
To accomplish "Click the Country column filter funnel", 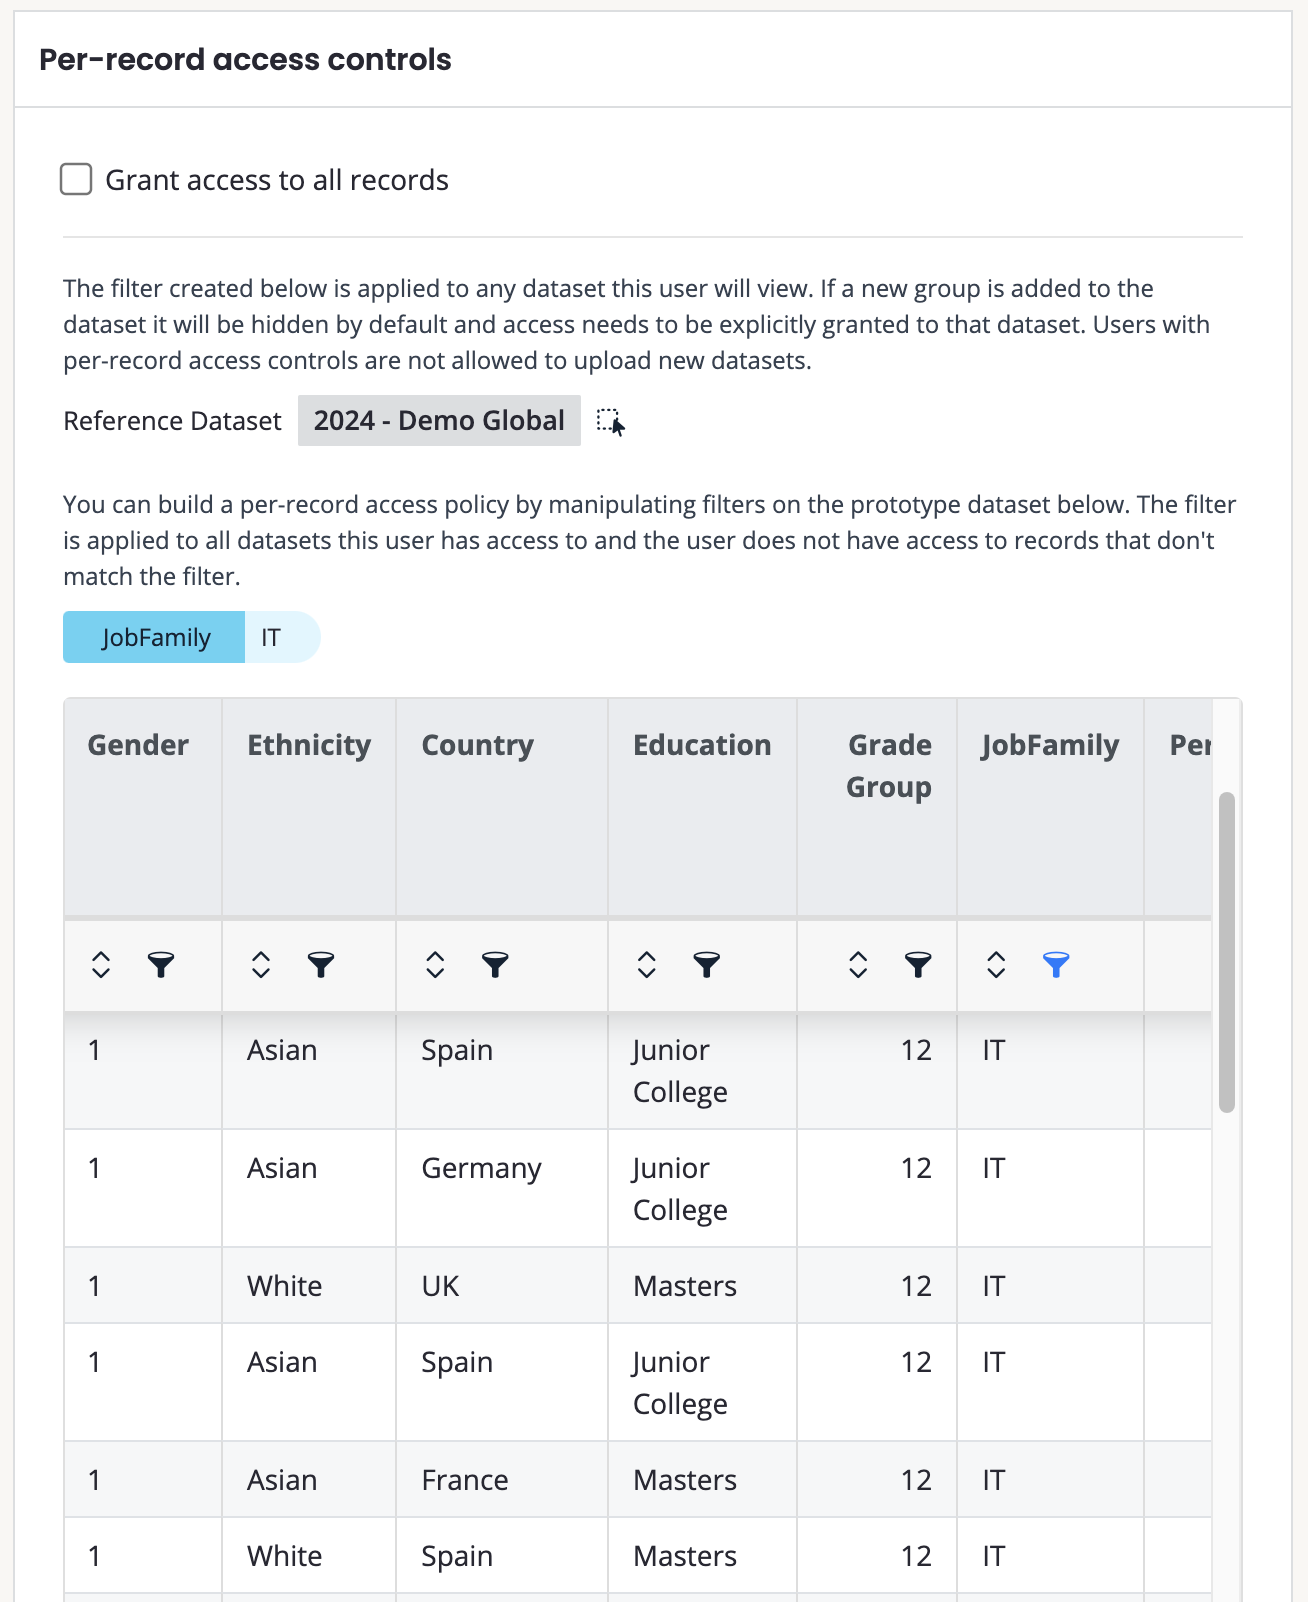I will point(495,965).
